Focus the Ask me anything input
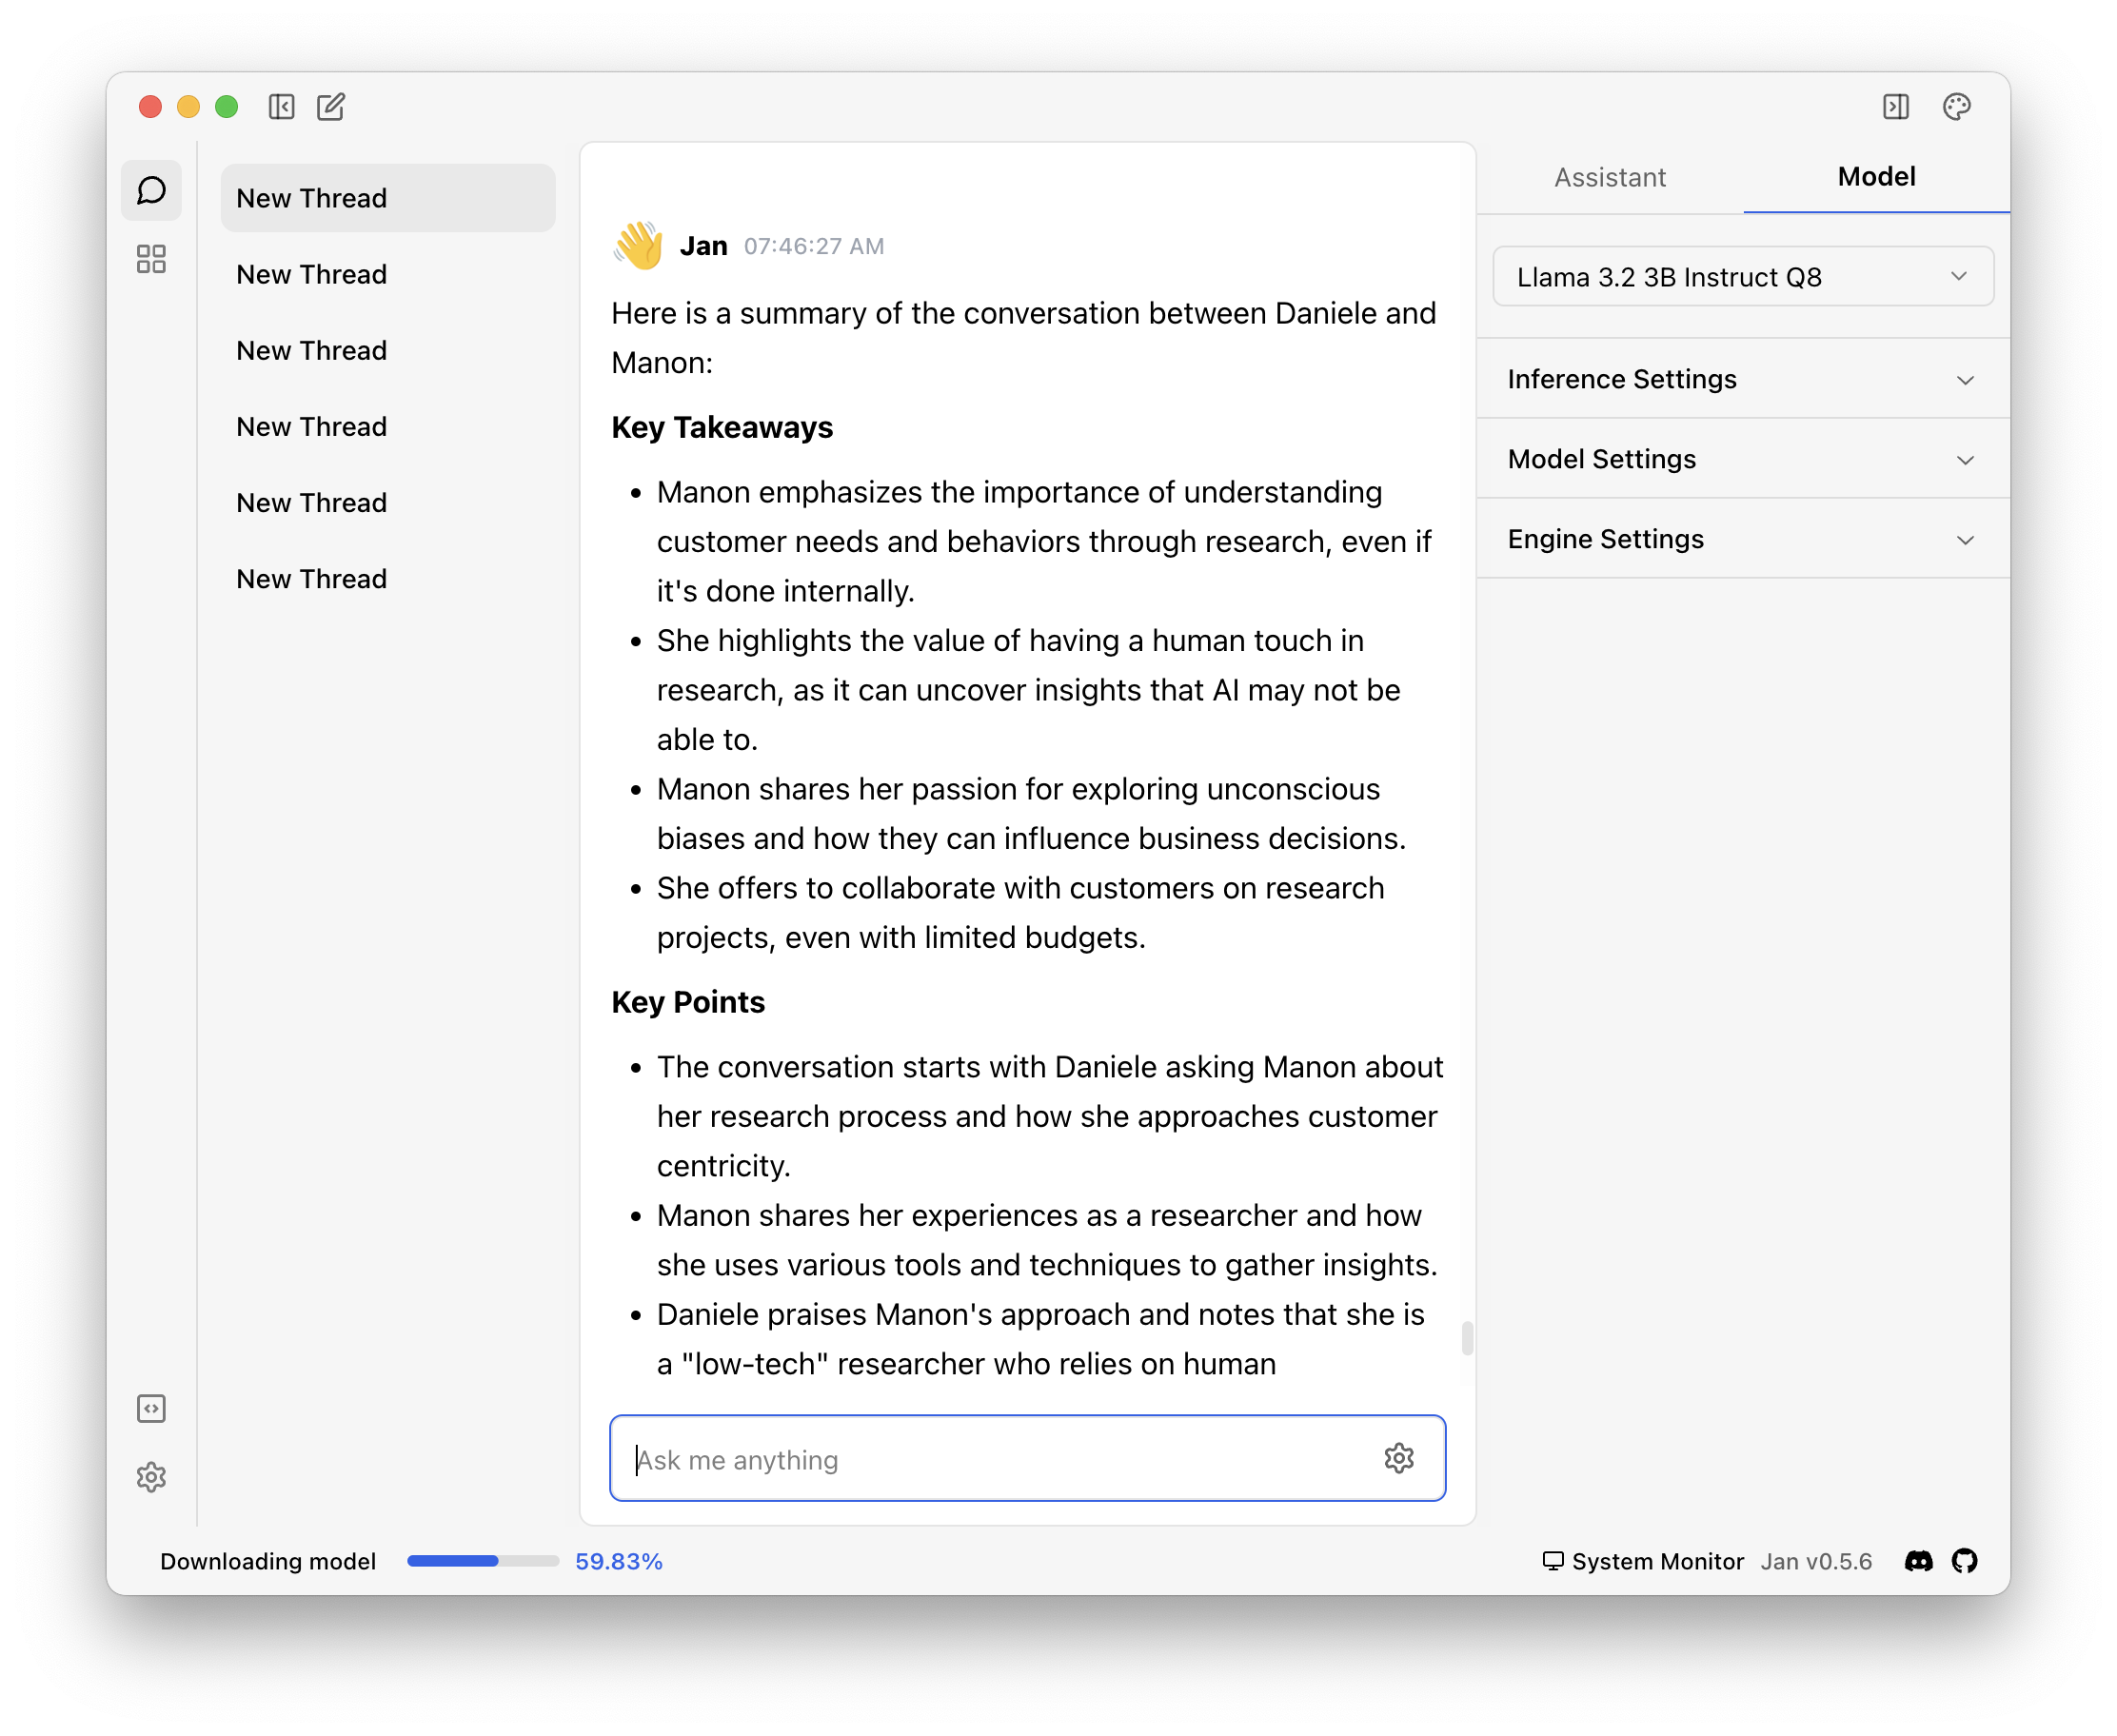Screen dimensions: 2117x1736 (x=1000, y=1459)
